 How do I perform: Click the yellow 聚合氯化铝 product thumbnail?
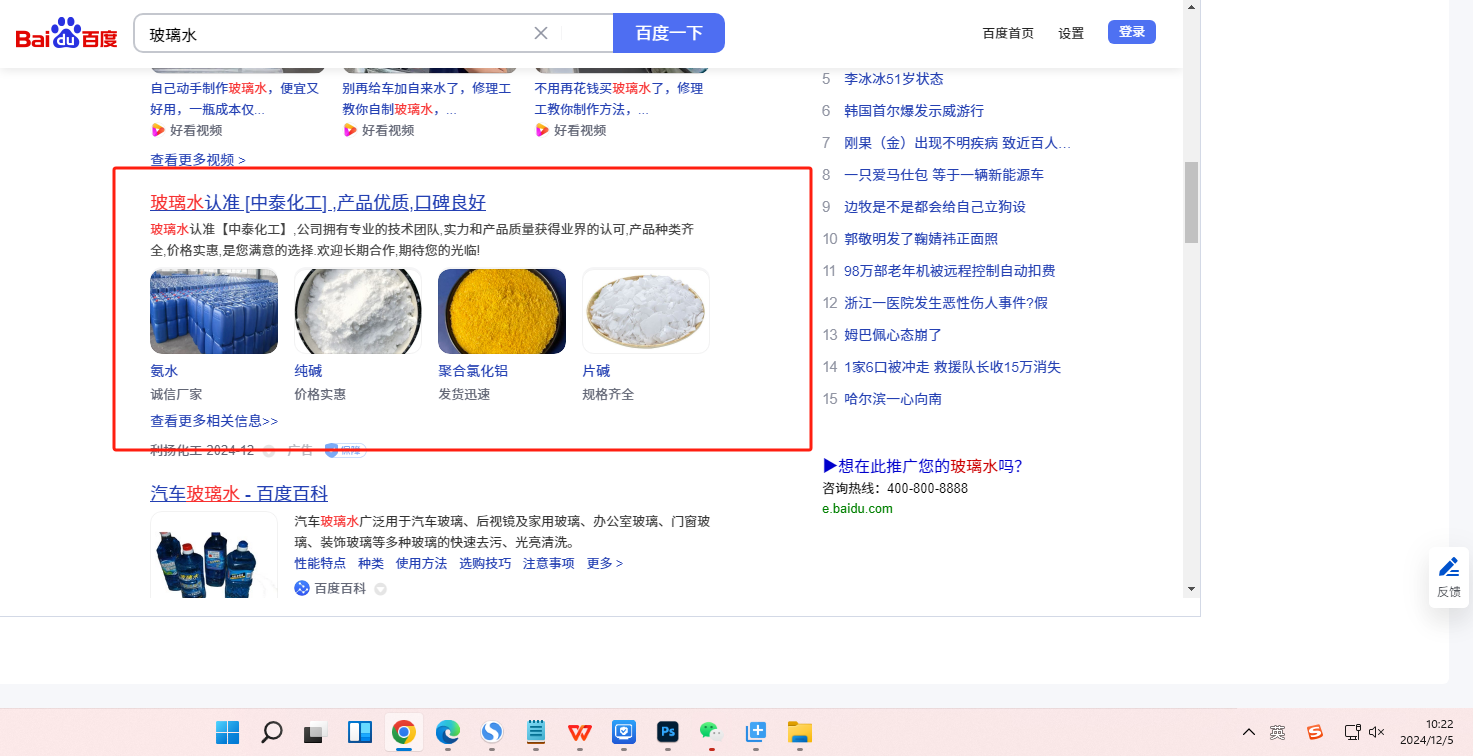(x=502, y=311)
